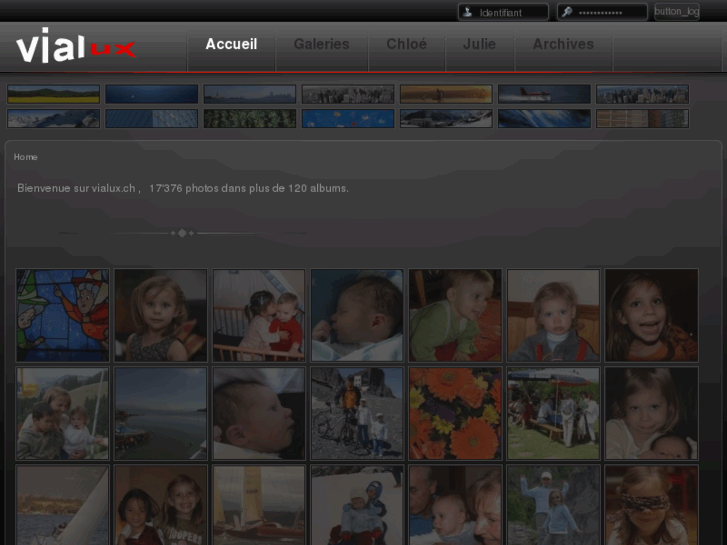Screen dimensions: 727x545
Task: Select the red seaplane banner
Action: click(544, 94)
